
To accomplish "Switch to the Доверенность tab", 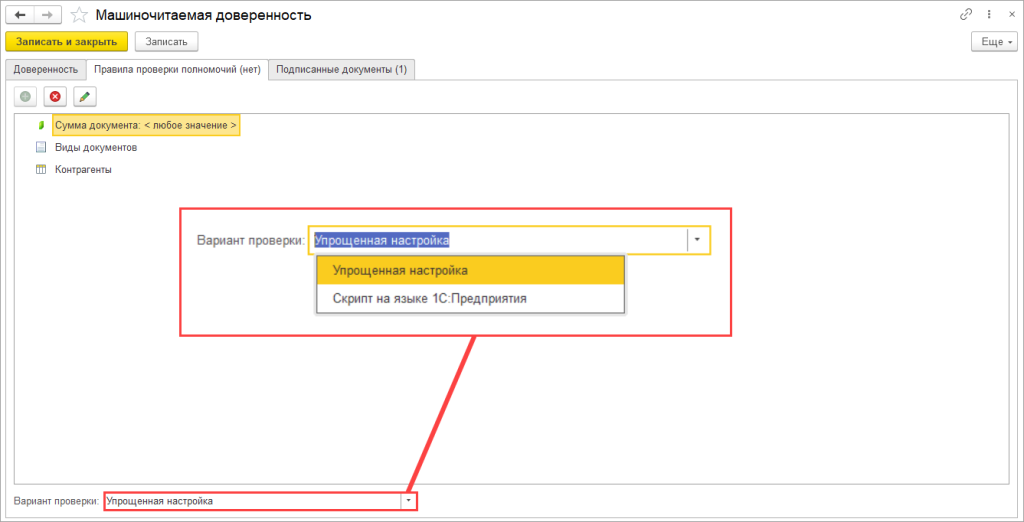I will [46, 70].
